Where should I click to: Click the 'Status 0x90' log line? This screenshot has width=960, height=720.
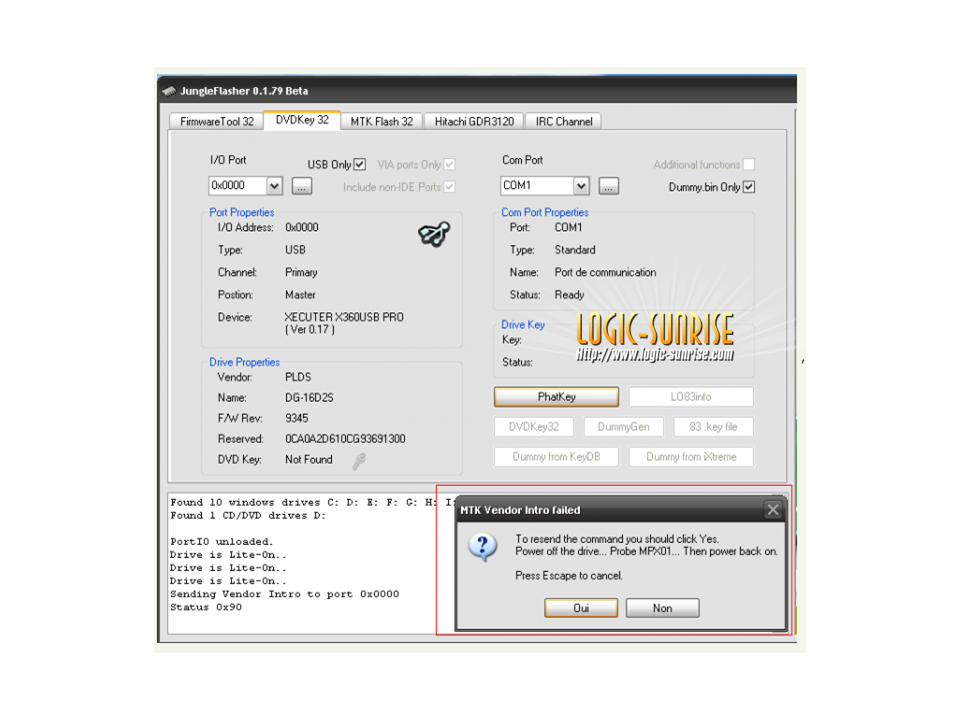(206, 607)
